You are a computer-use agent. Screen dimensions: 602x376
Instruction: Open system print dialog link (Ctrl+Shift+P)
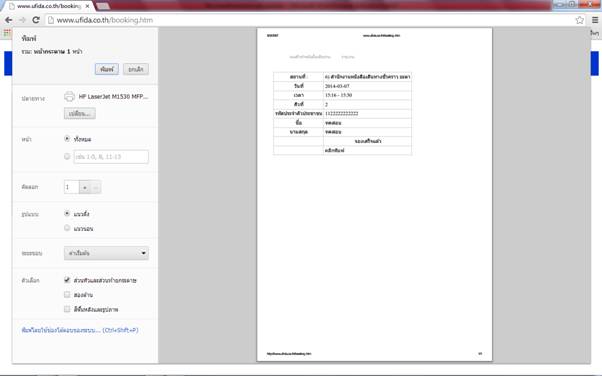click(80, 330)
